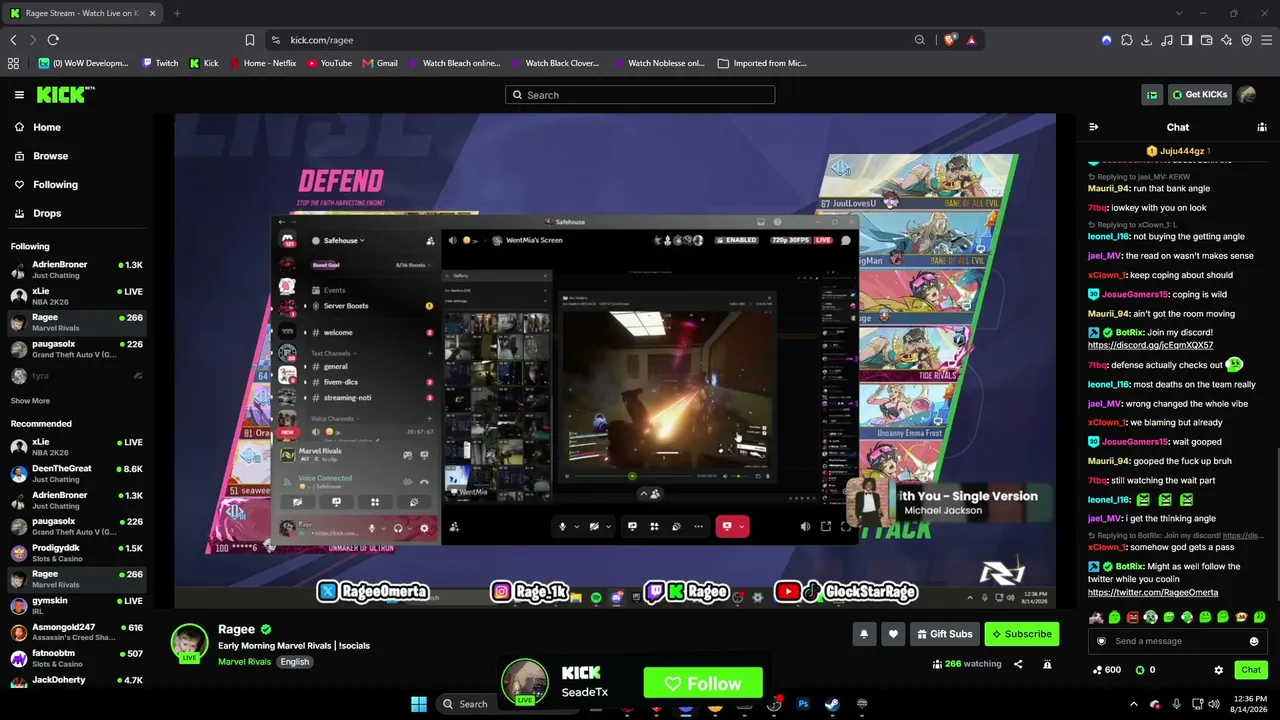Click the Kick search field
The width and height of the screenshot is (1280, 720).
pos(640,95)
